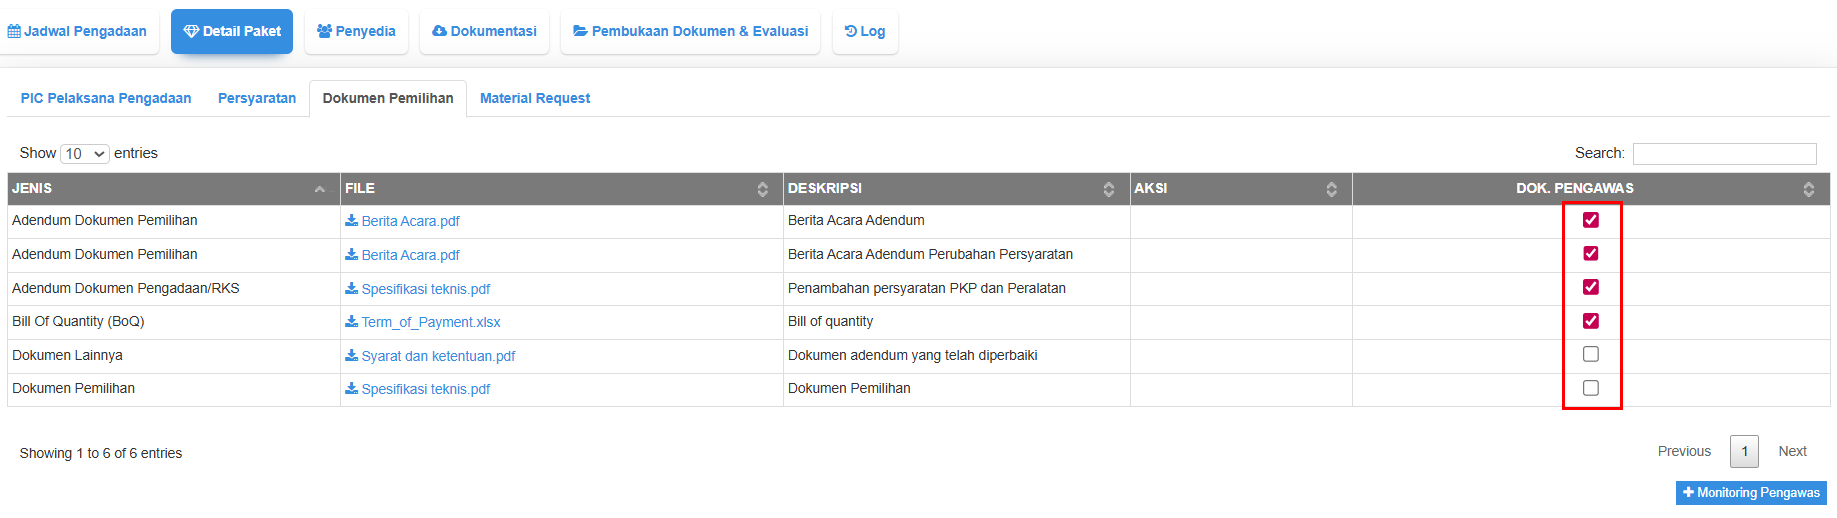Click sort icon in AKSI column header

(x=1332, y=189)
